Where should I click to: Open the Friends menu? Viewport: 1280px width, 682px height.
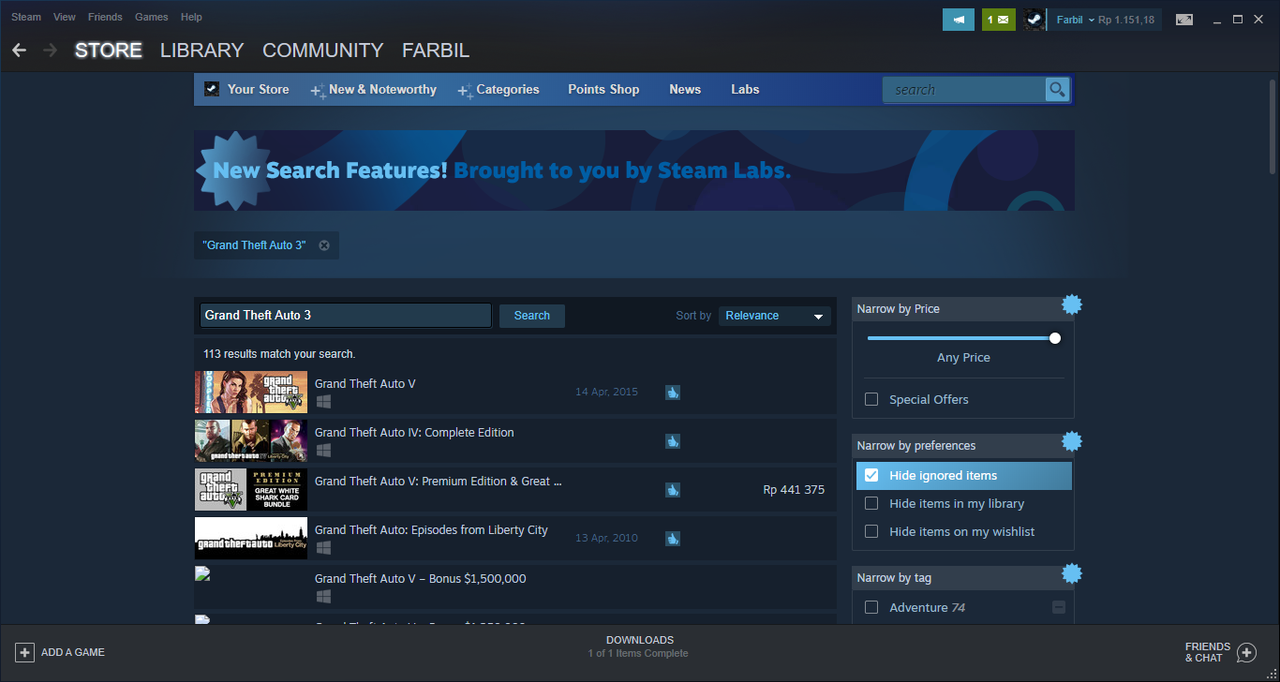[x=105, y=17]
